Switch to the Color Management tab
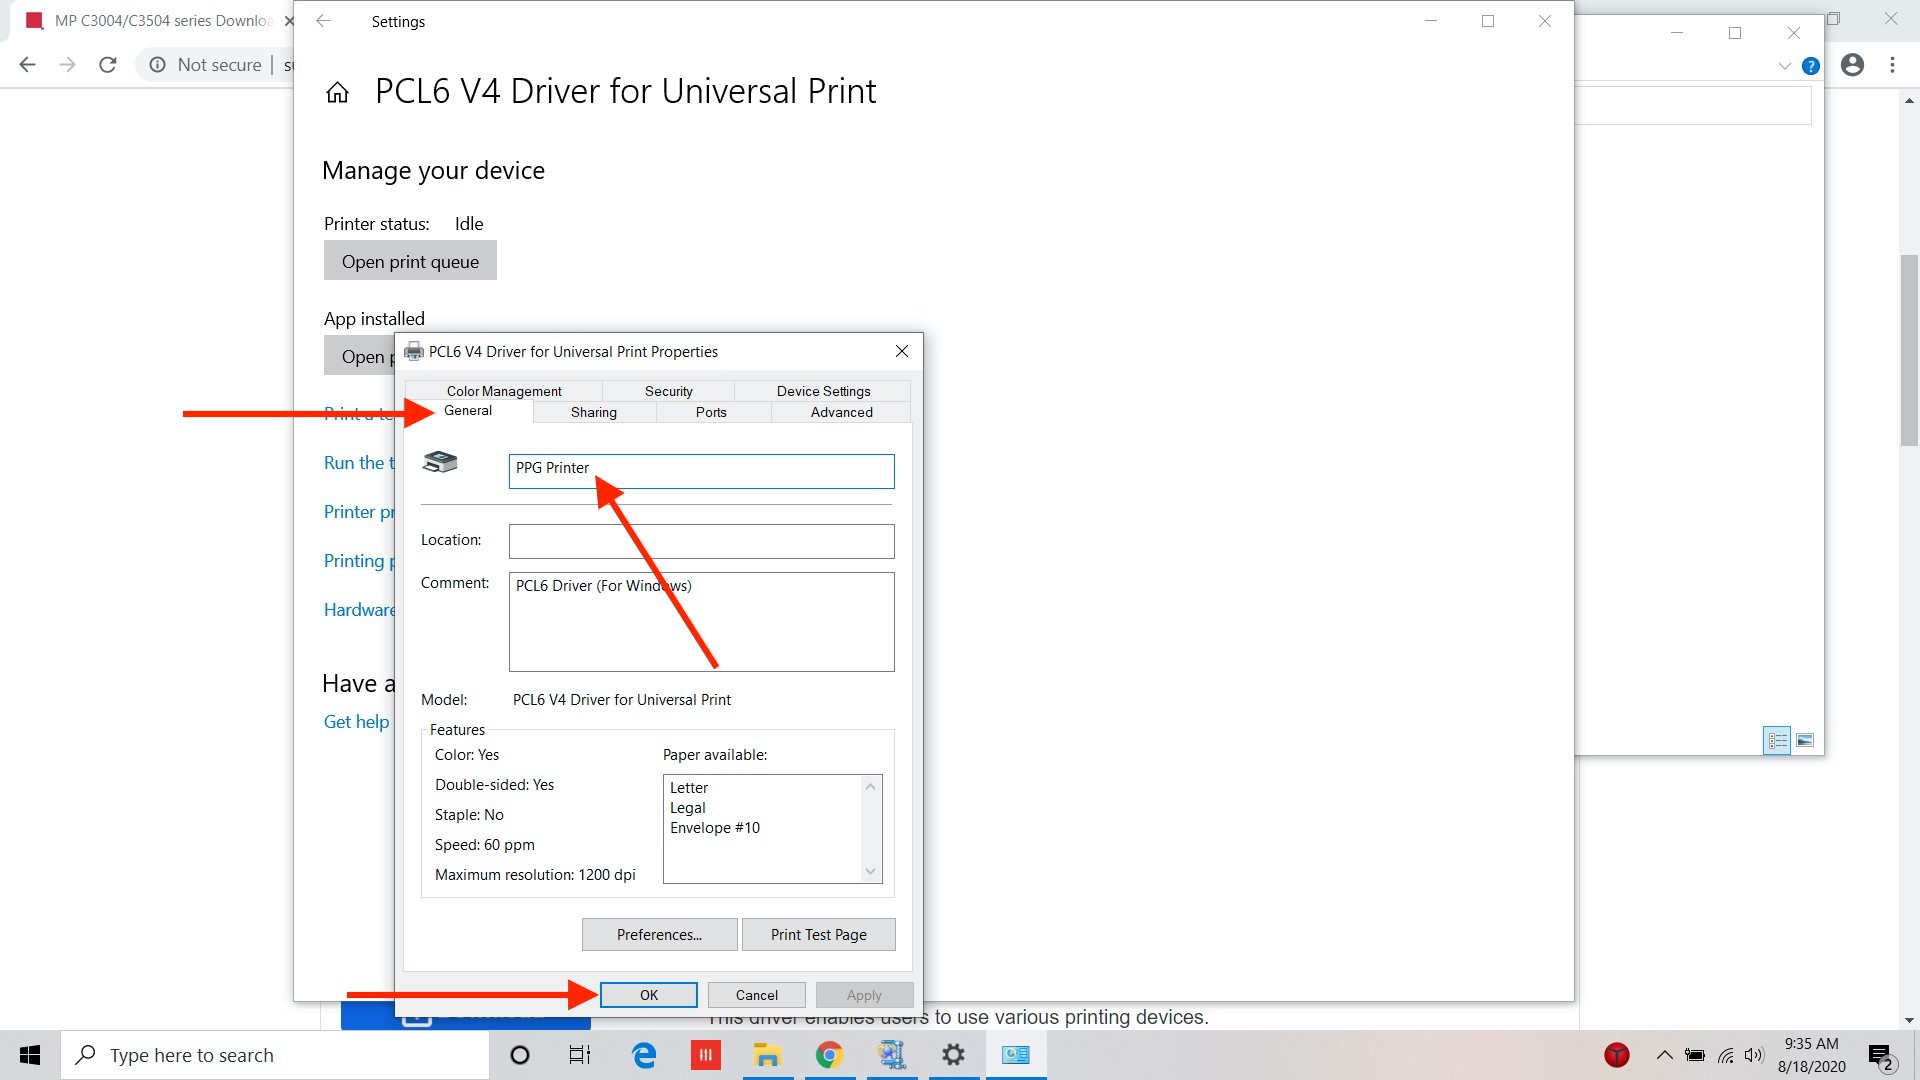The width and height of the screenshot is (1920, 1080). click(x=504, y=391)
